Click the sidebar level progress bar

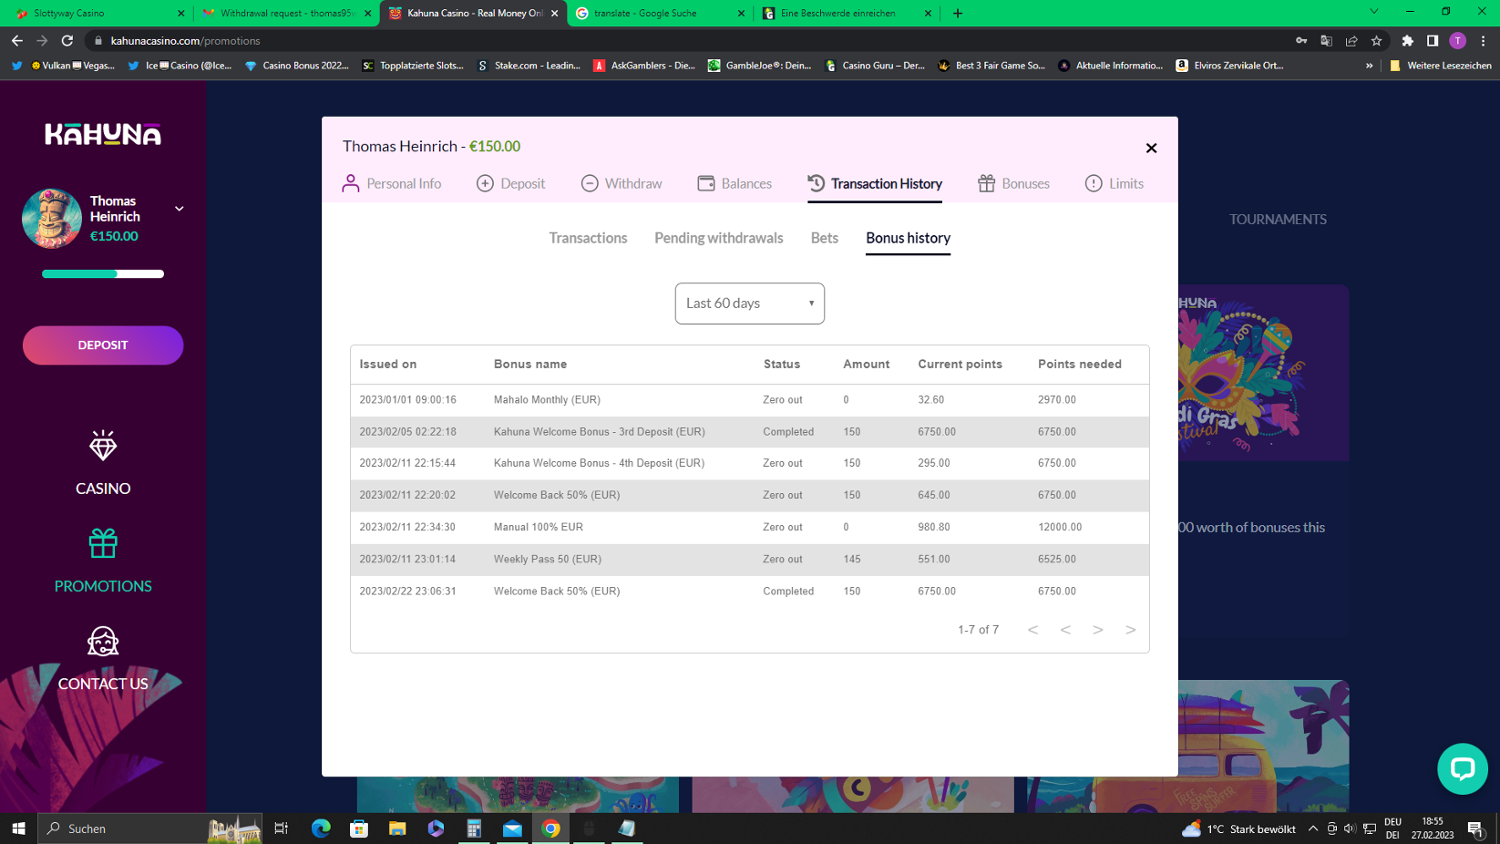tap(103, 274)
